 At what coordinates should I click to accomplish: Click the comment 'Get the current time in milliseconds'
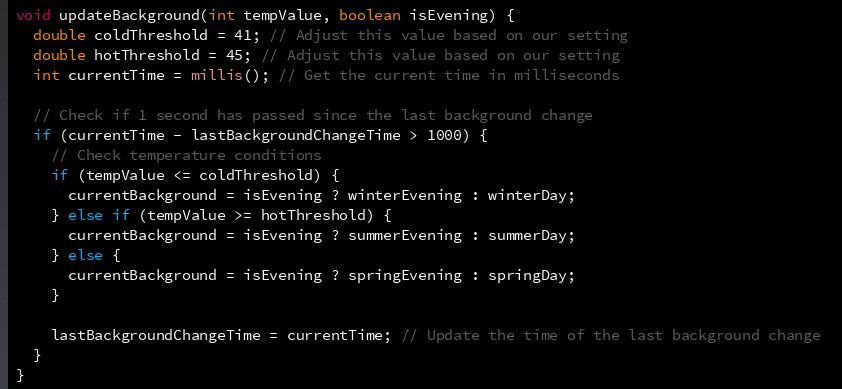(x=449, y=75)
